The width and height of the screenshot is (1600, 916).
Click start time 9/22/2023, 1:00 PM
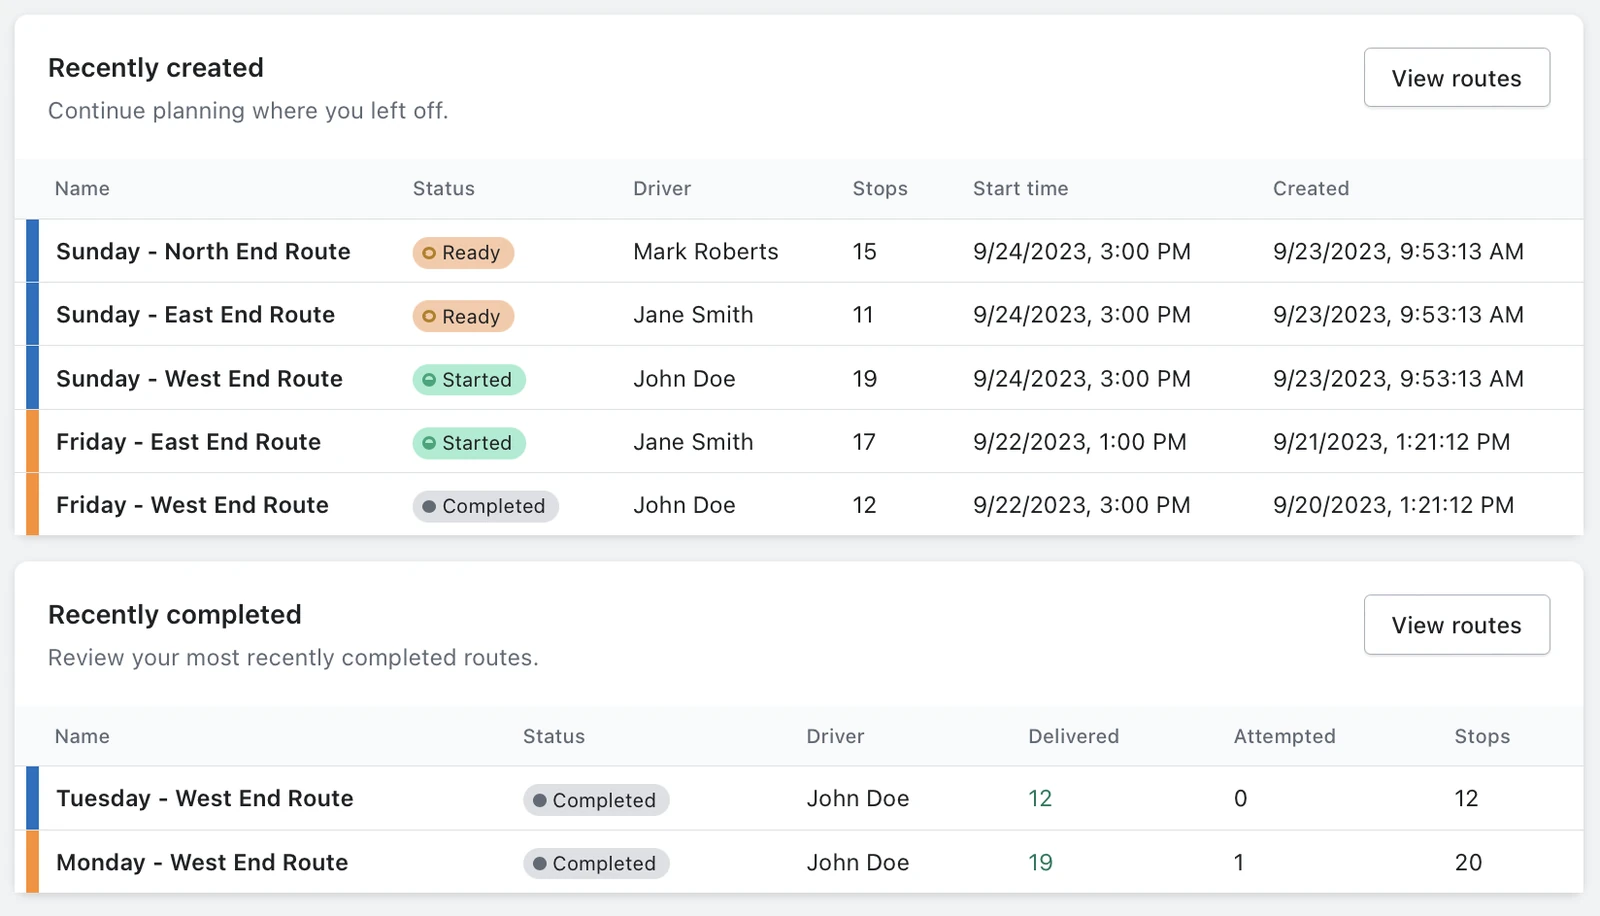(1079, 442)
